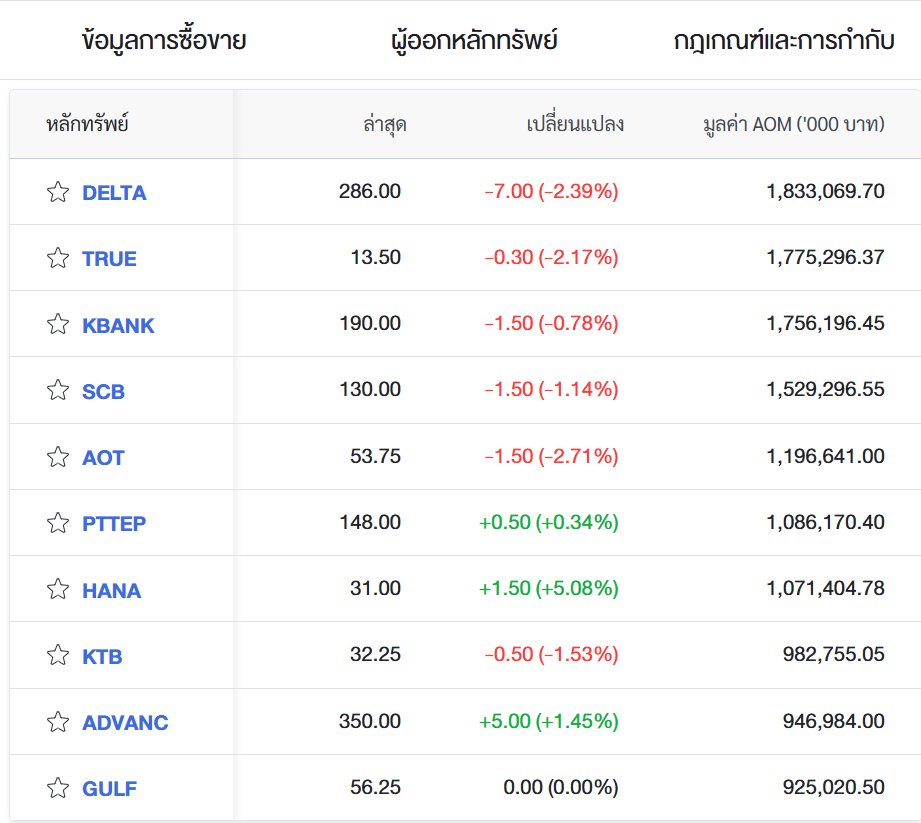Toggle the KTB favorite star
This screenshot has height=823, width=921.
(x=58, y=655)
